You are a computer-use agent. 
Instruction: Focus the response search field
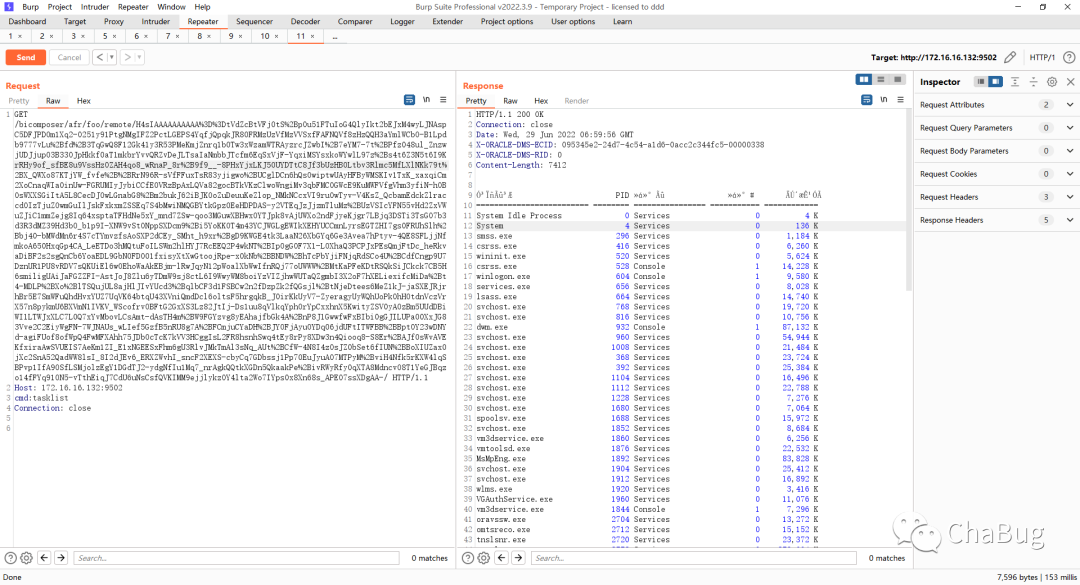click(x=694, y=558)
